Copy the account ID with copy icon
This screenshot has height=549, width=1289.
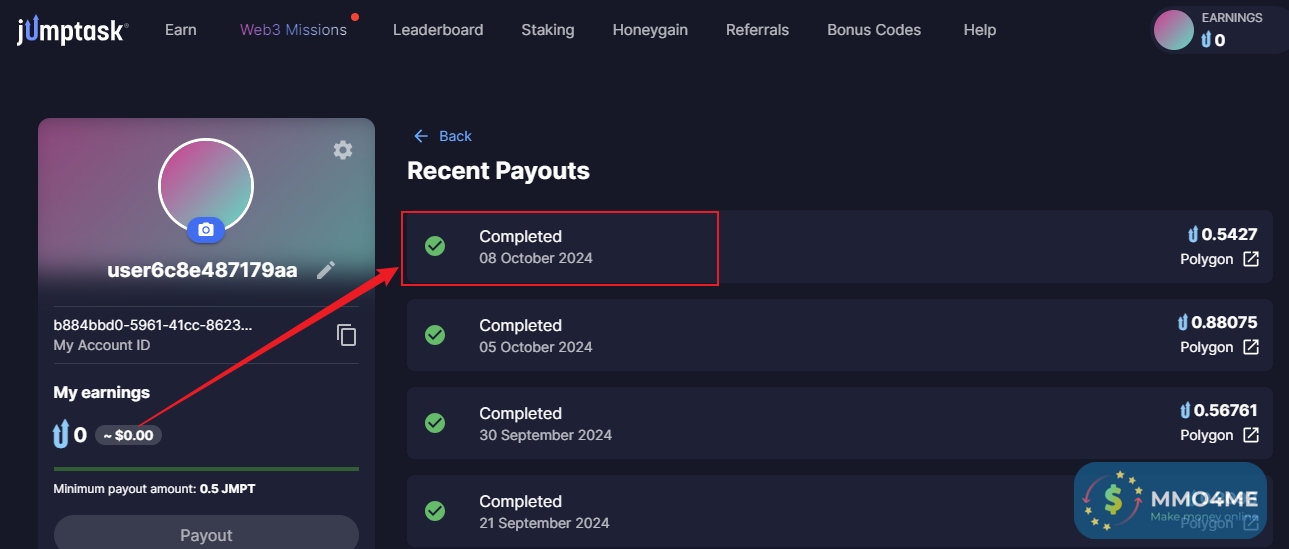click(346, 335)
